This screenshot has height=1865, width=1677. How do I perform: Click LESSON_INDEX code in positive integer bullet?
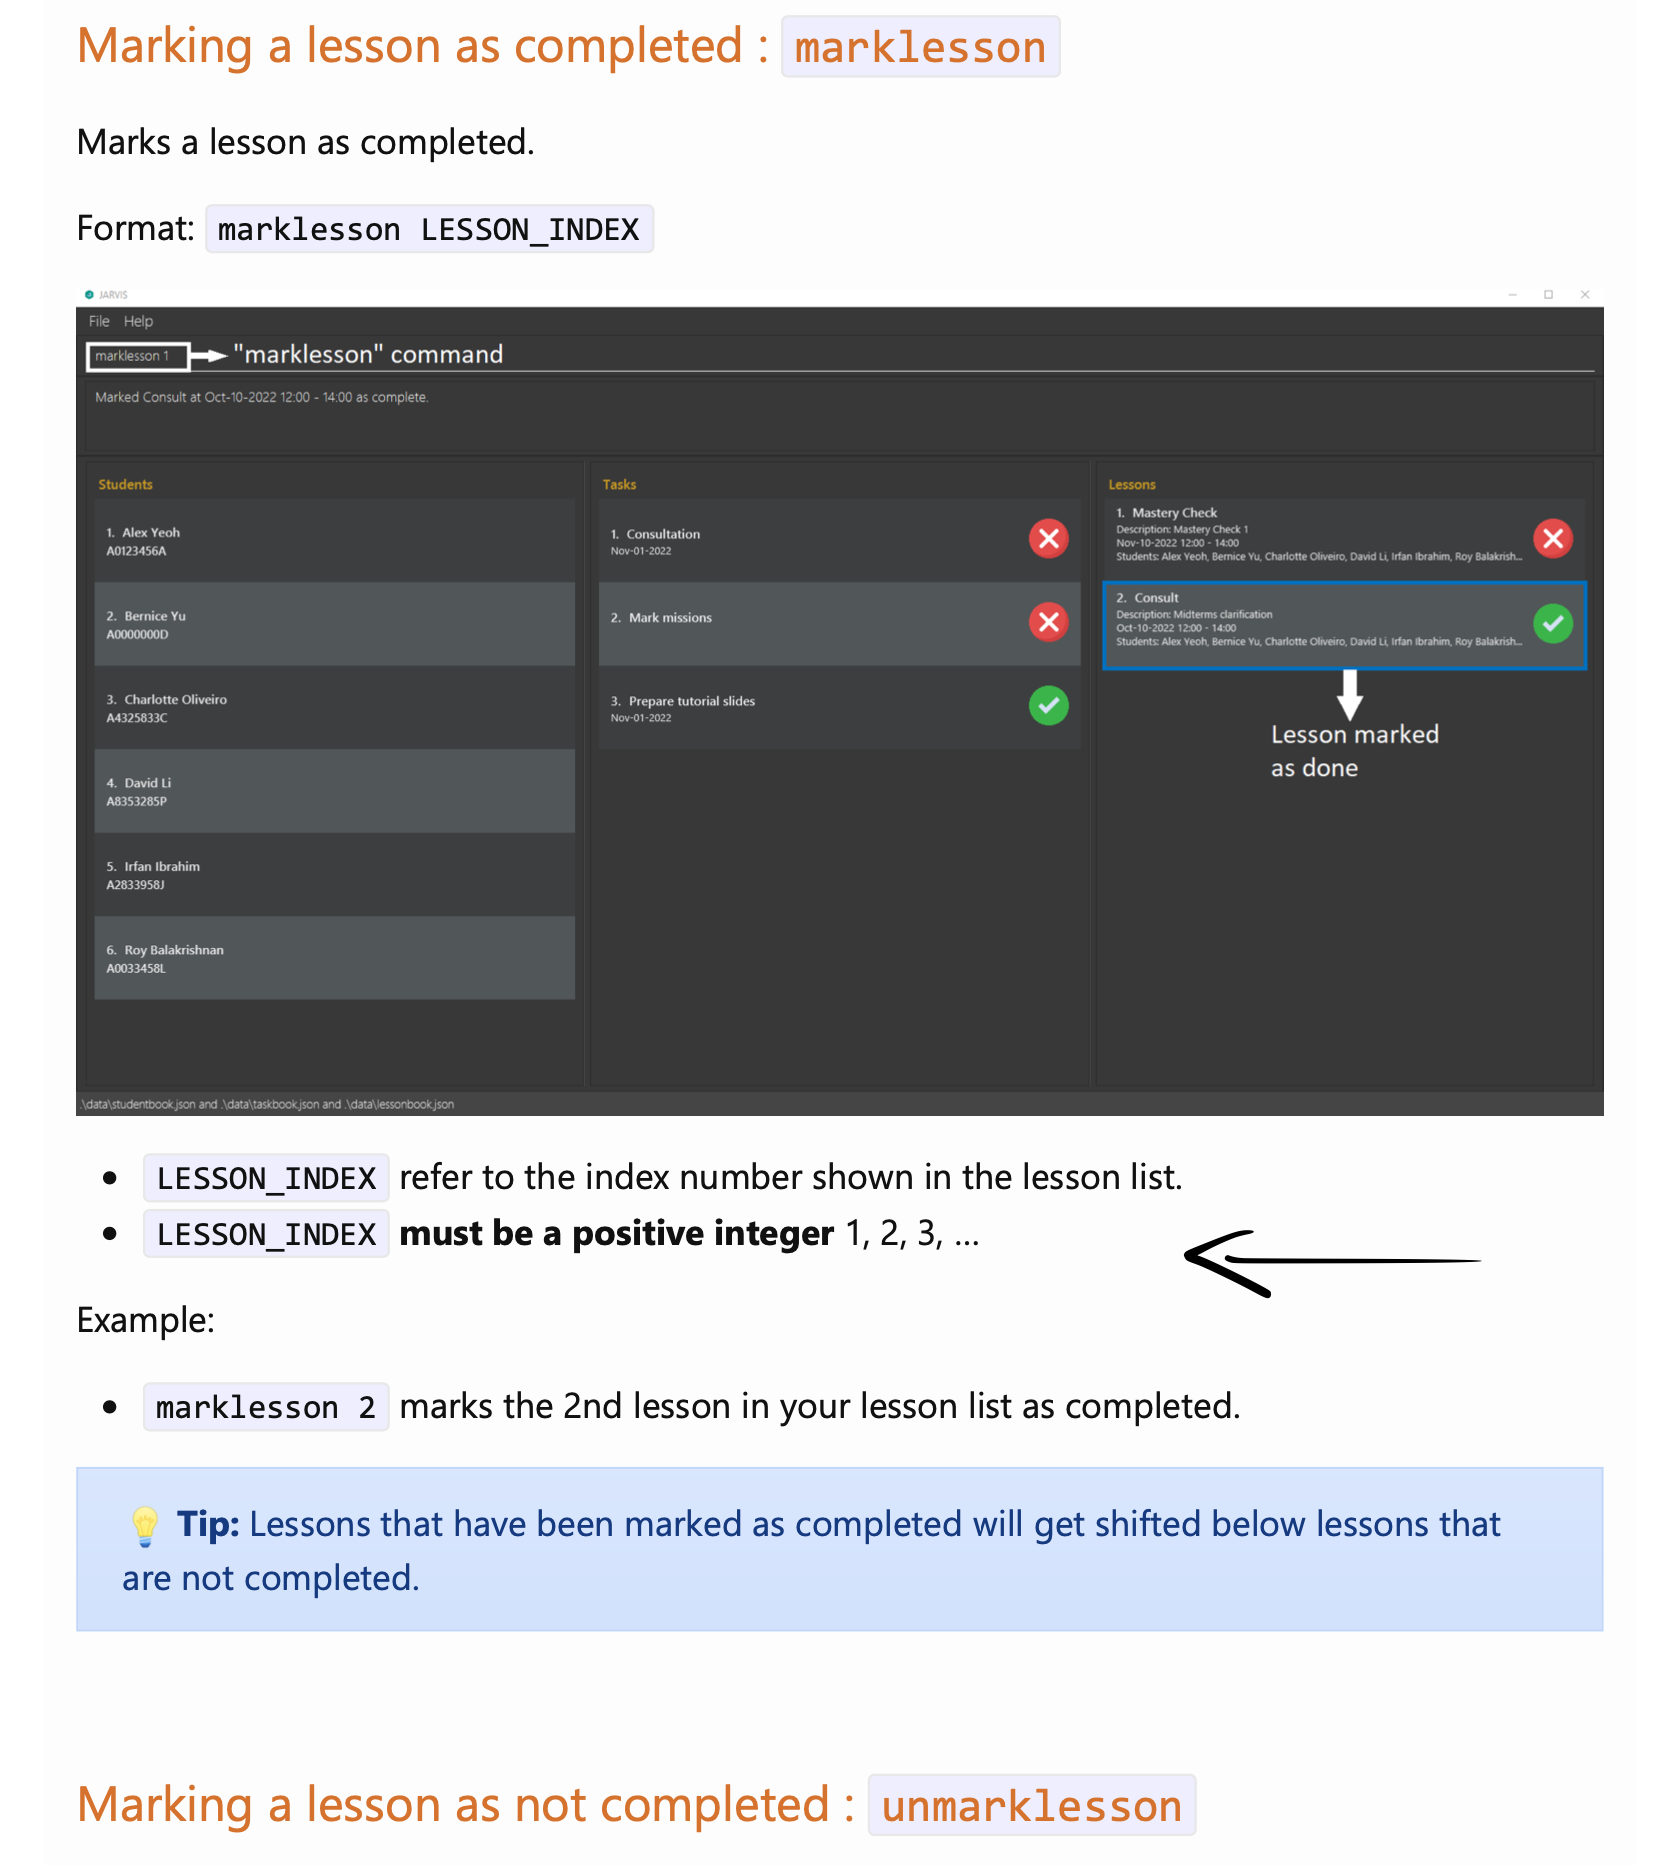click(266, 1235)
